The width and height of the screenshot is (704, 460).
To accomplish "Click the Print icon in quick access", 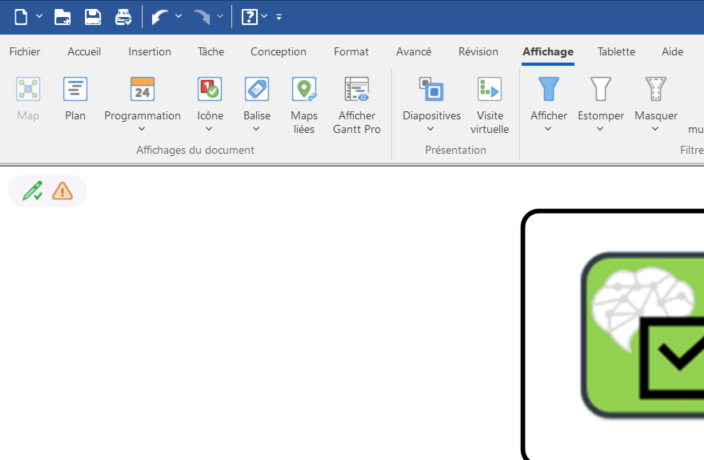I will [x=122, y=16].
